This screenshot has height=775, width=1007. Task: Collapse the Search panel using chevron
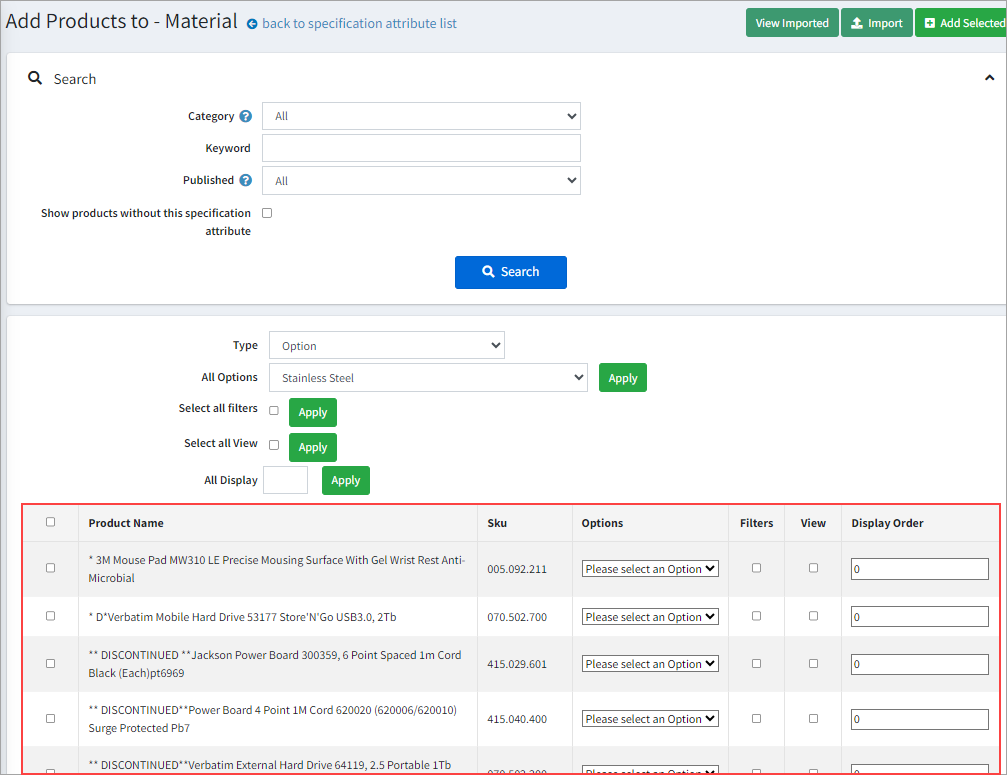989,79
